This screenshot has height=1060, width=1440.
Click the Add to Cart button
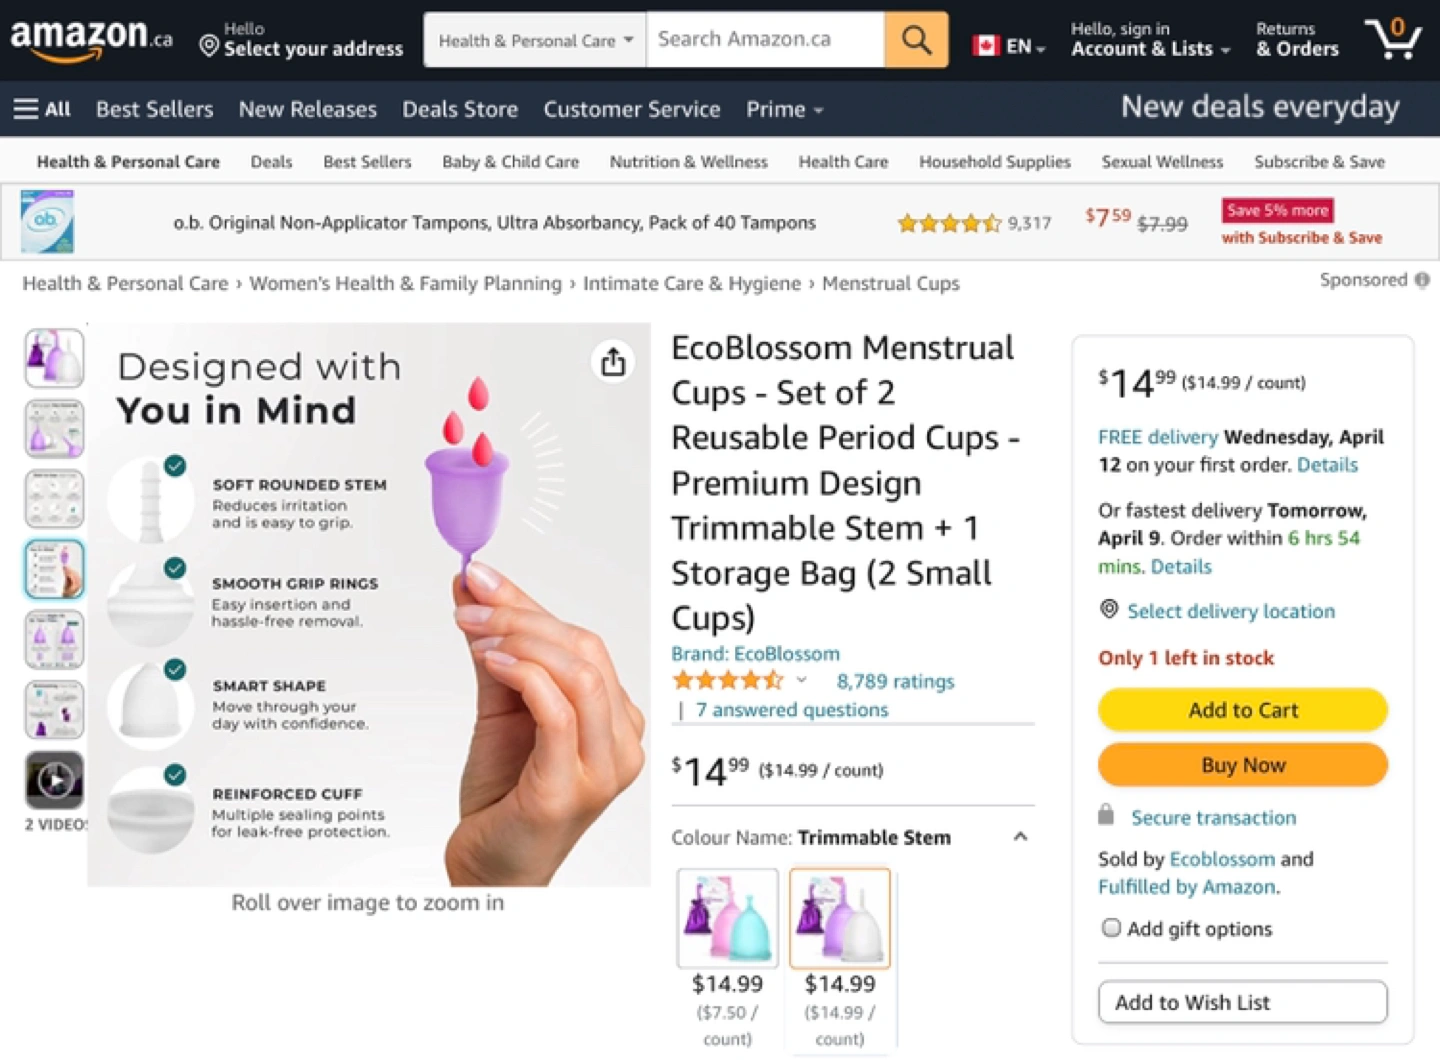pos(1242,710)
